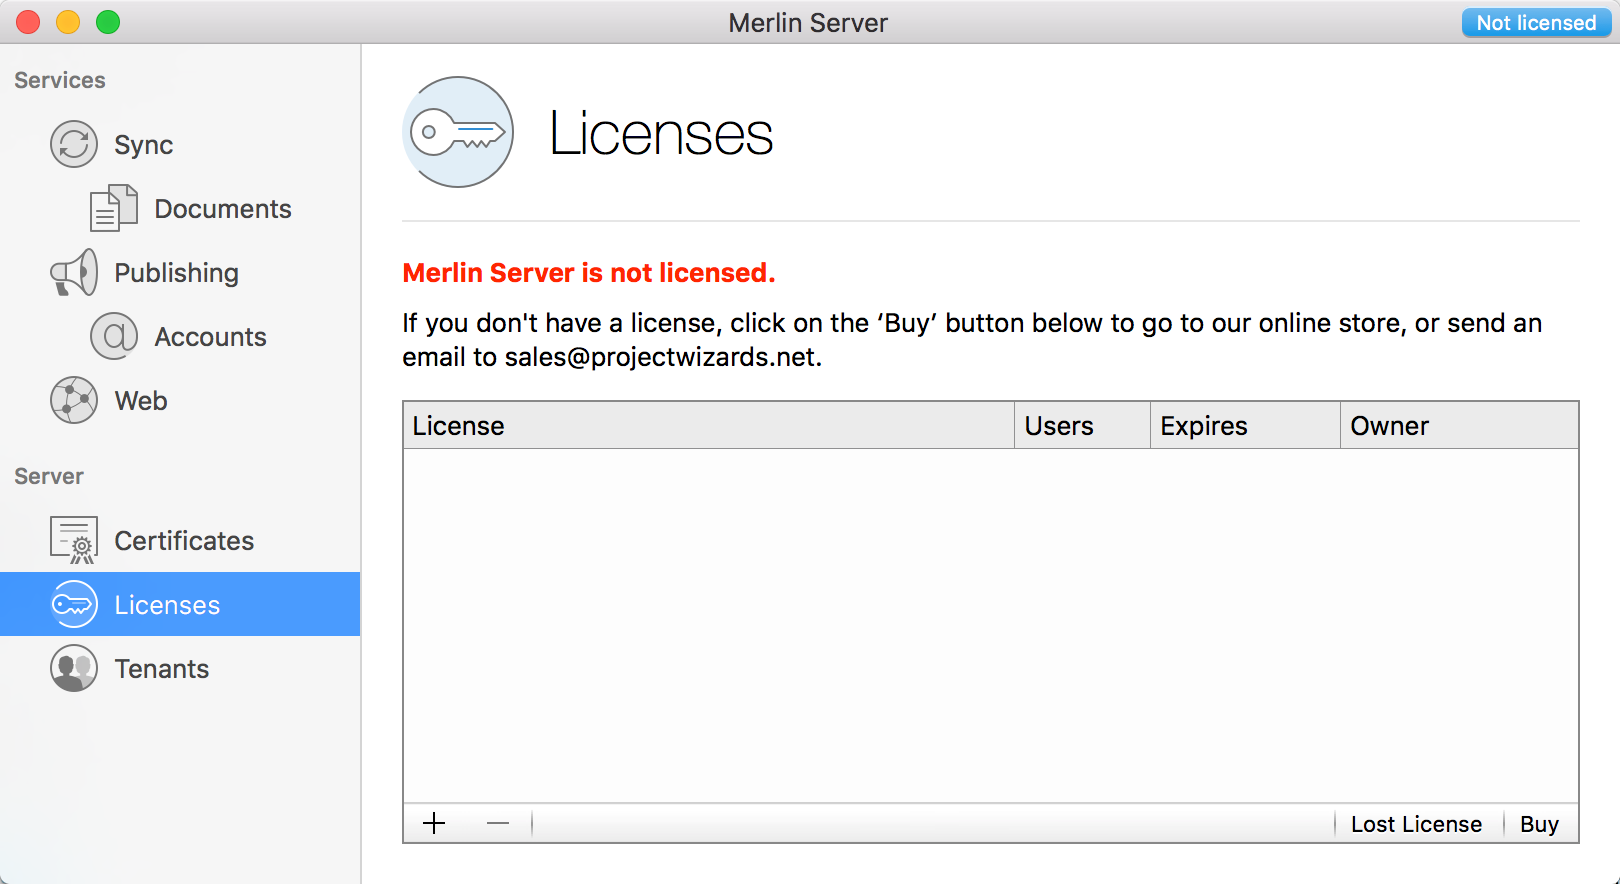Sort by the Owner column header

1459,425
